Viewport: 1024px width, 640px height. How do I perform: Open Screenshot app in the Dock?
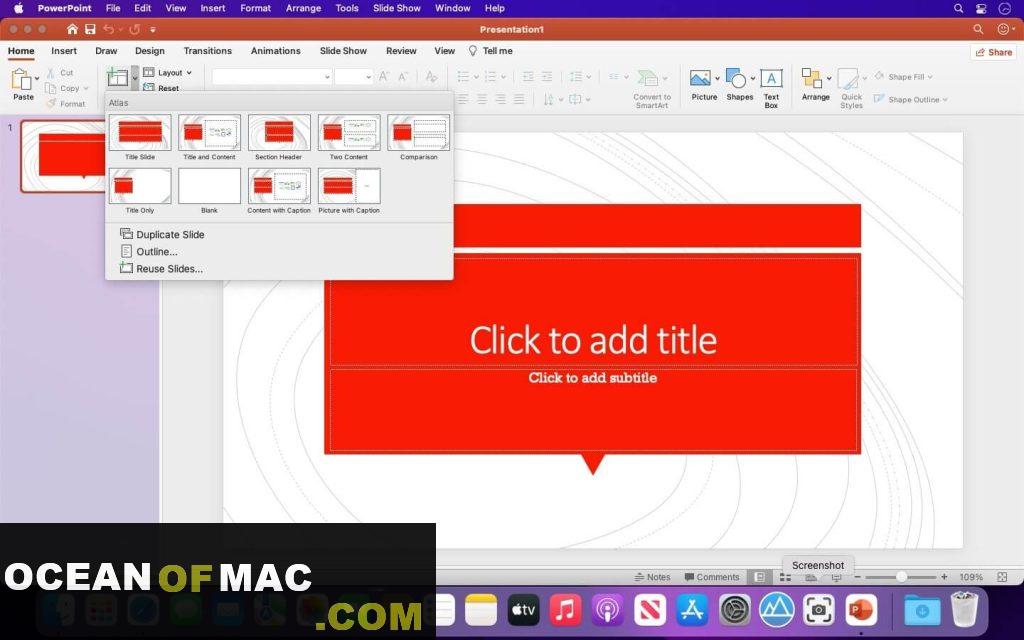point(818,611)
